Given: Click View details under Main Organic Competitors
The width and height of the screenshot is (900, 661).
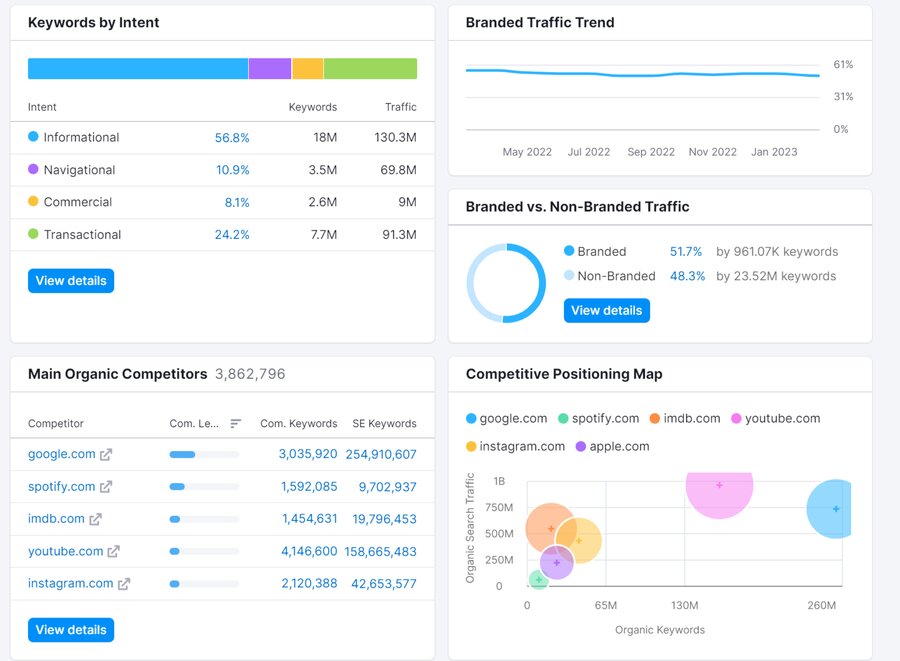Looking at the screenshot, I should [x=71, y=630].
